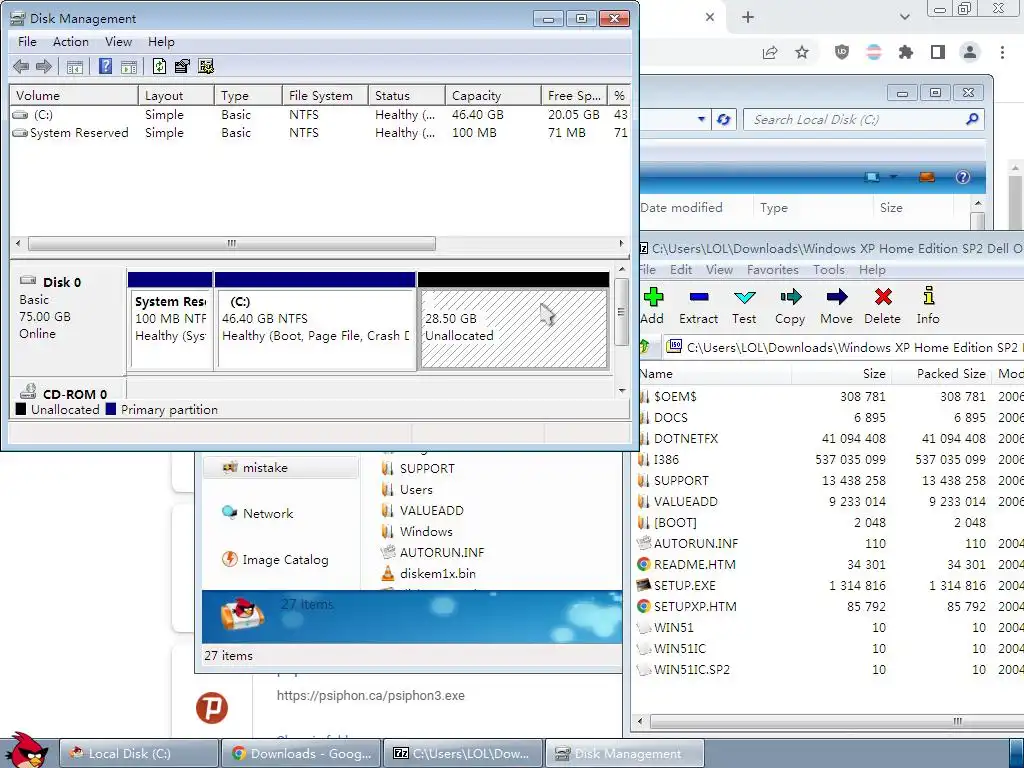Click the 7-Zip Test button
Viewport: 1024px width, 768px height.
point(744,306)
